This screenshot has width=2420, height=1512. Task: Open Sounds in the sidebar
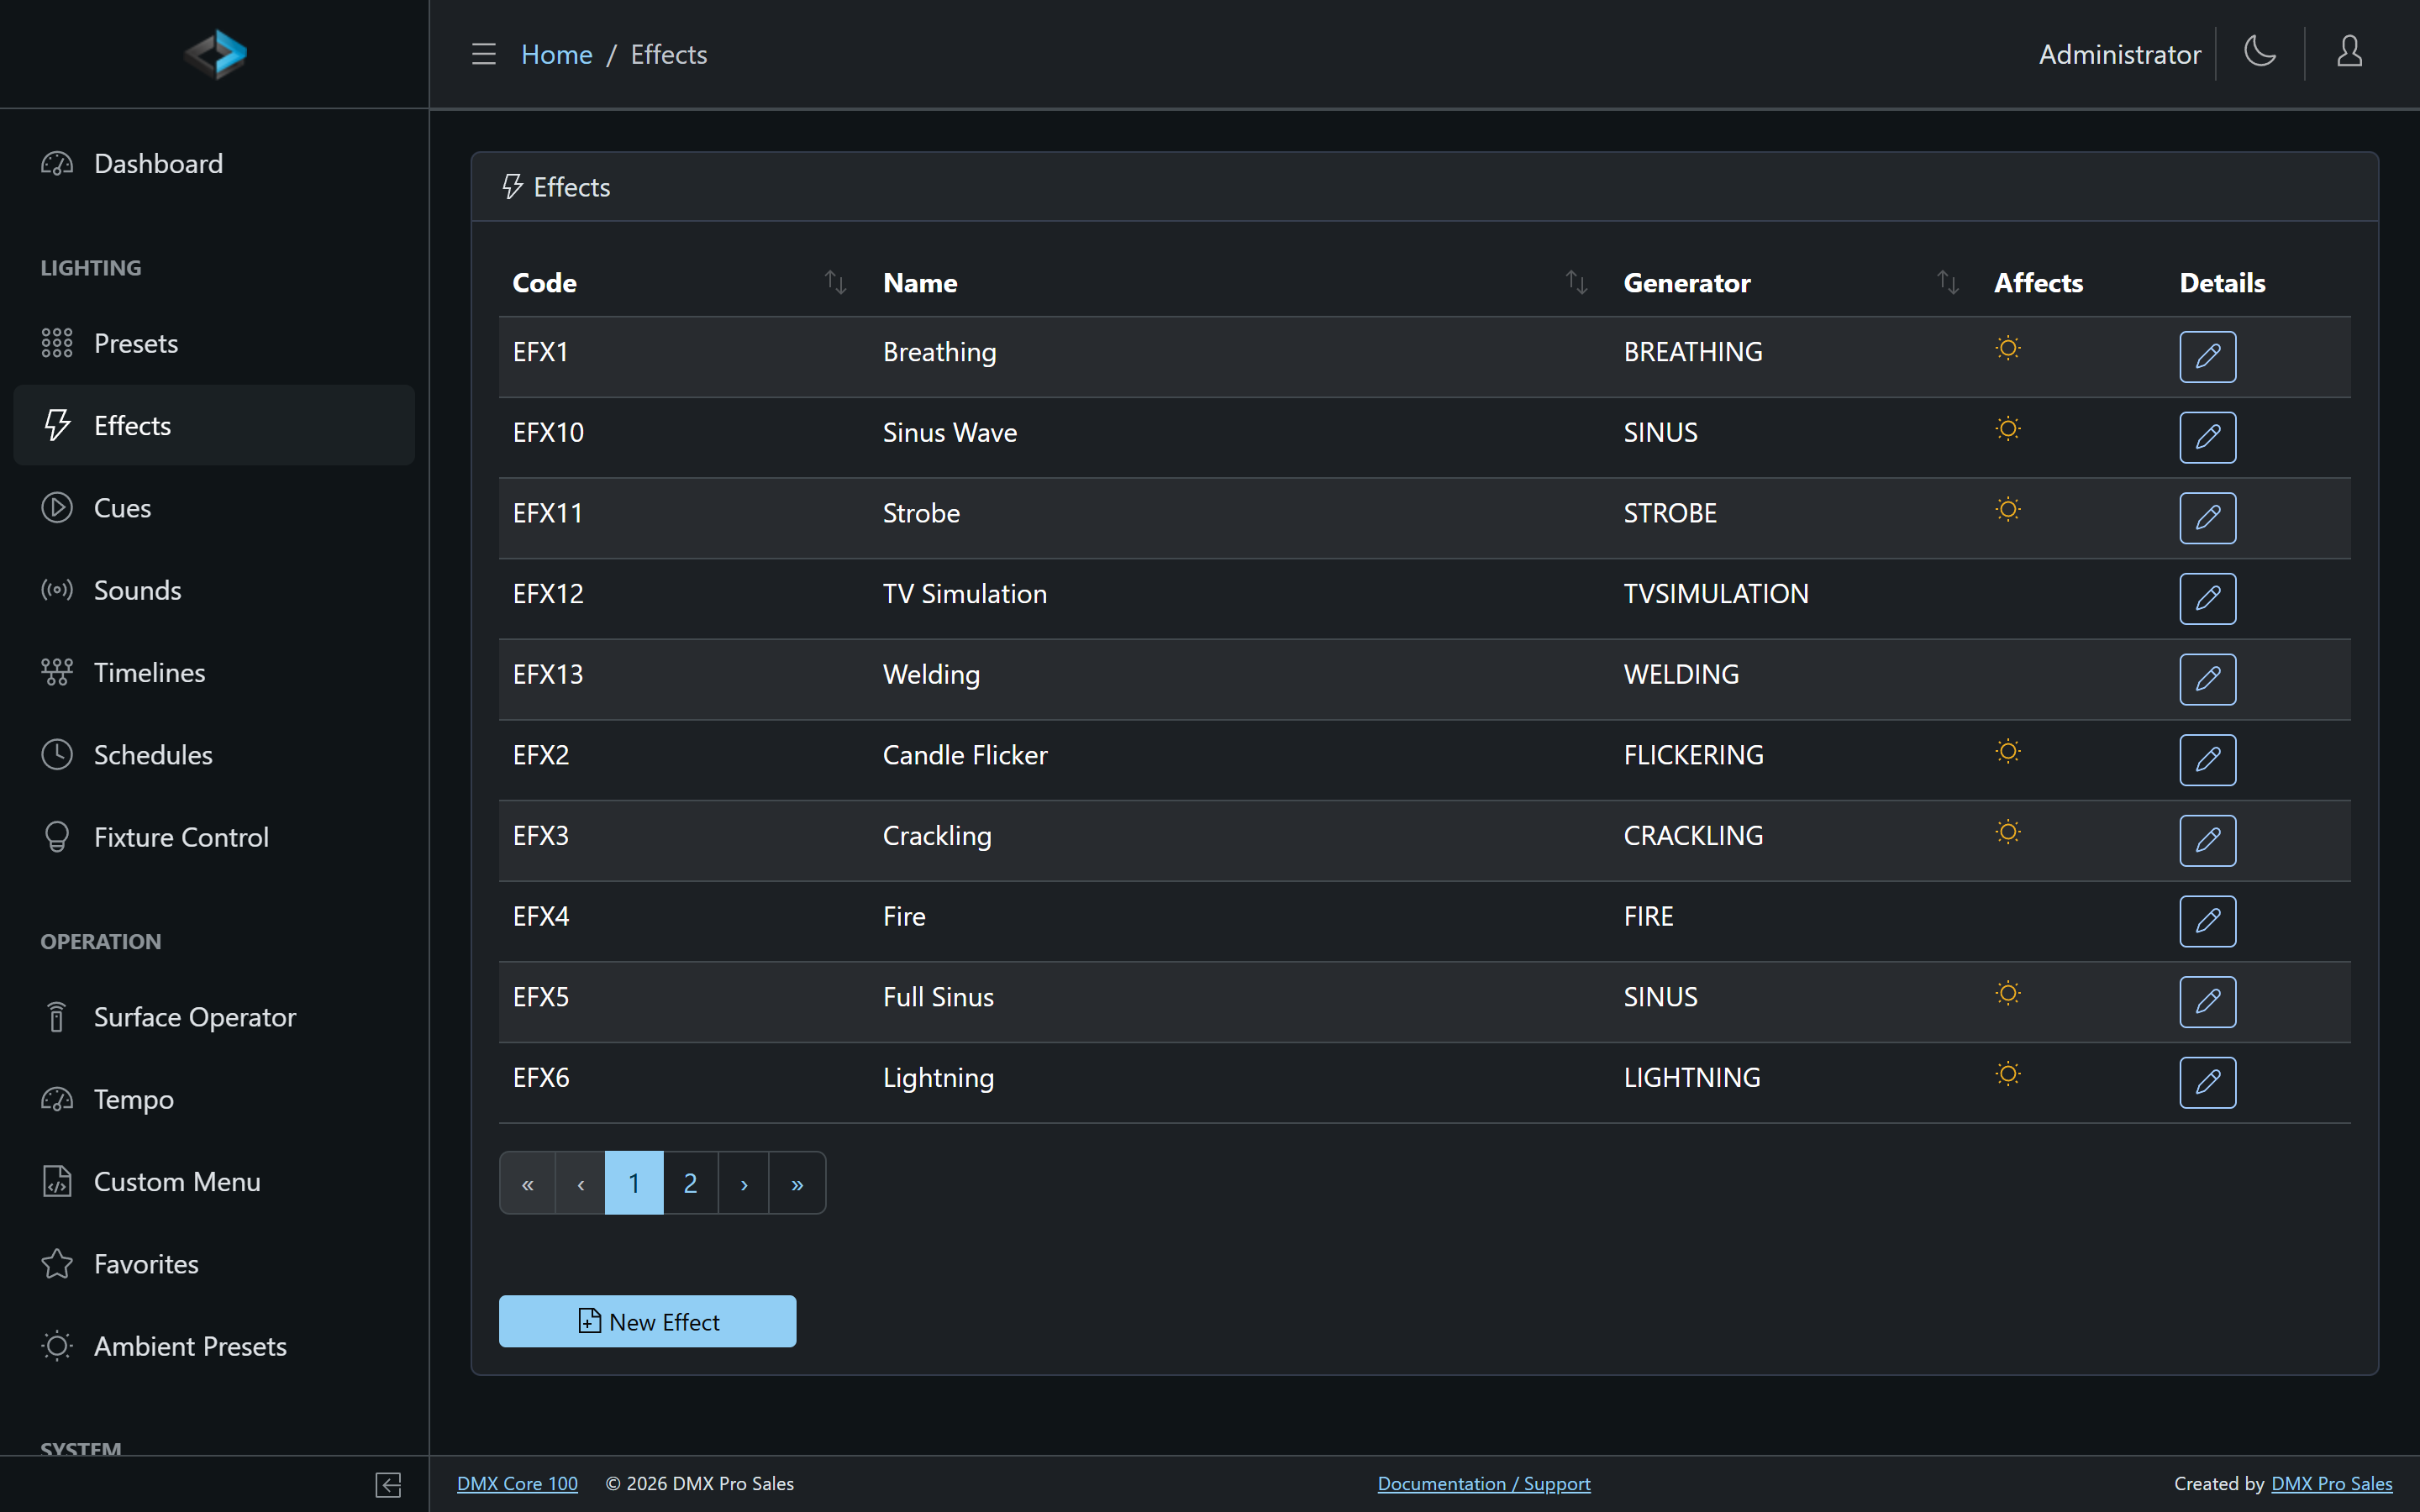point(214,590)
